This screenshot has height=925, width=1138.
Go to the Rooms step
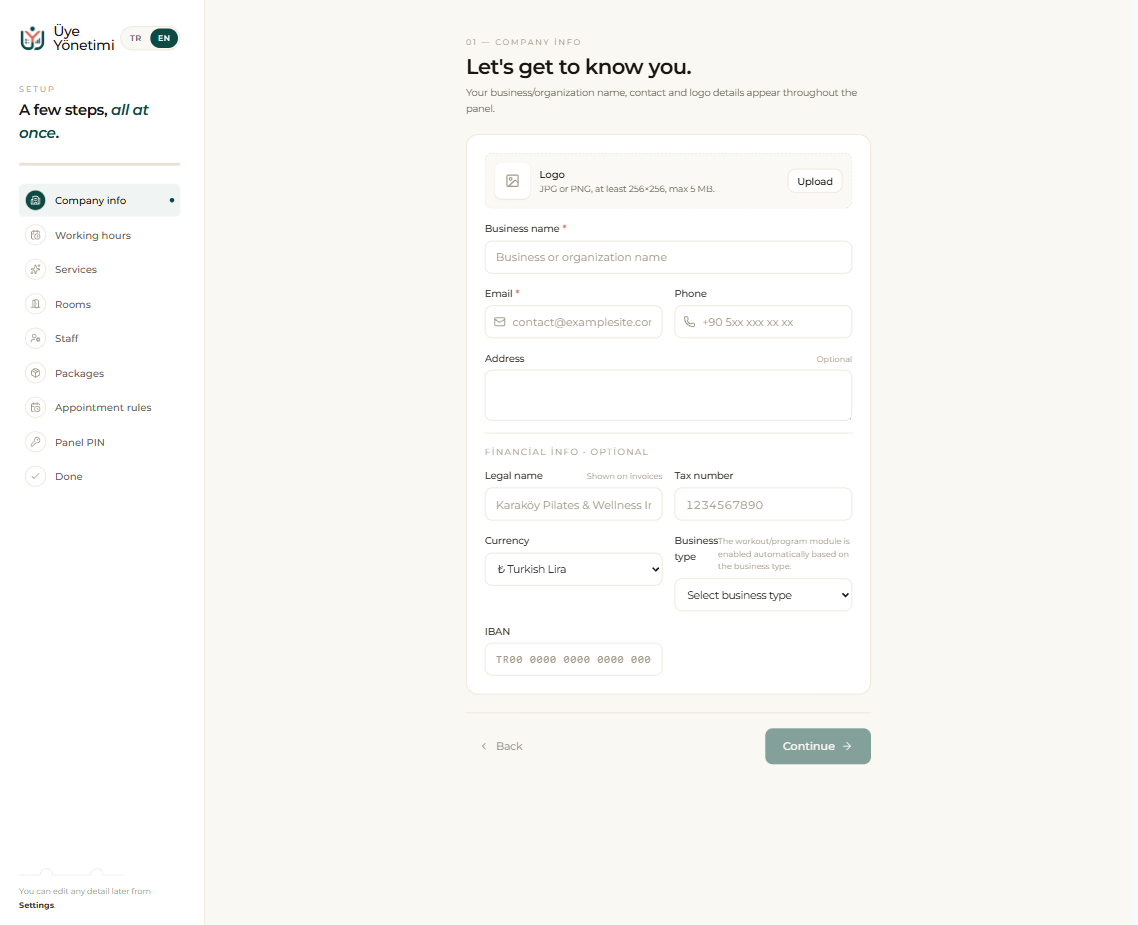pyautogui.click(x=99, y=304)
